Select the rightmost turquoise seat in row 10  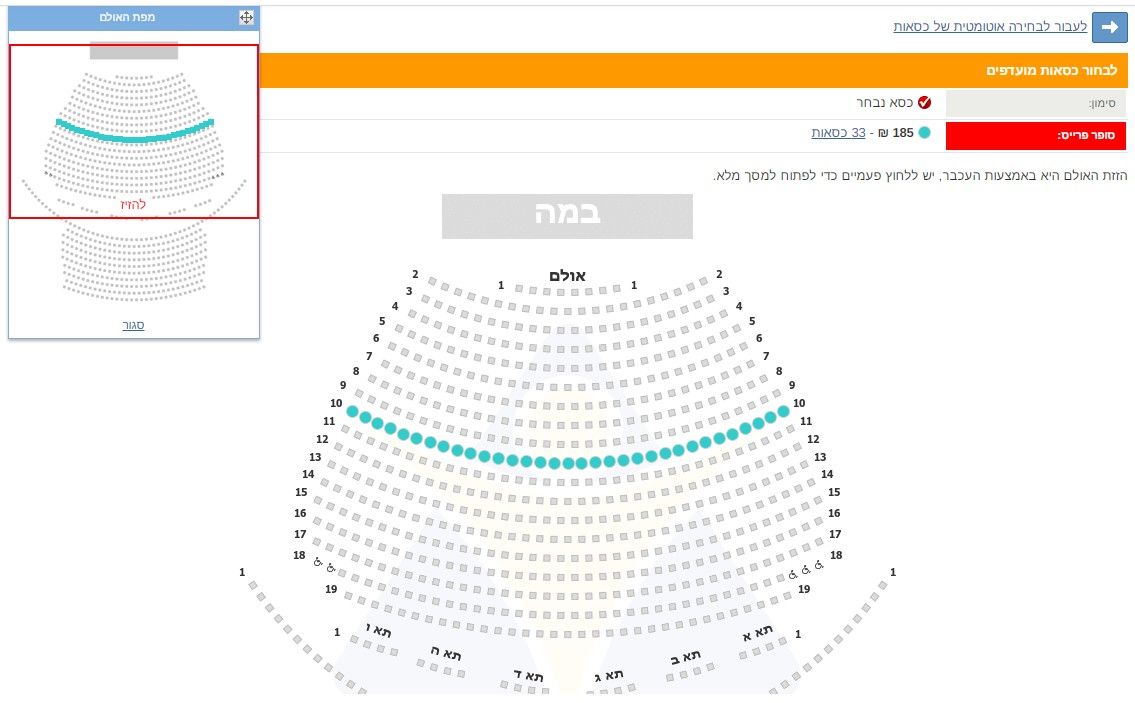pyautogui.click(x=783, y=411)
